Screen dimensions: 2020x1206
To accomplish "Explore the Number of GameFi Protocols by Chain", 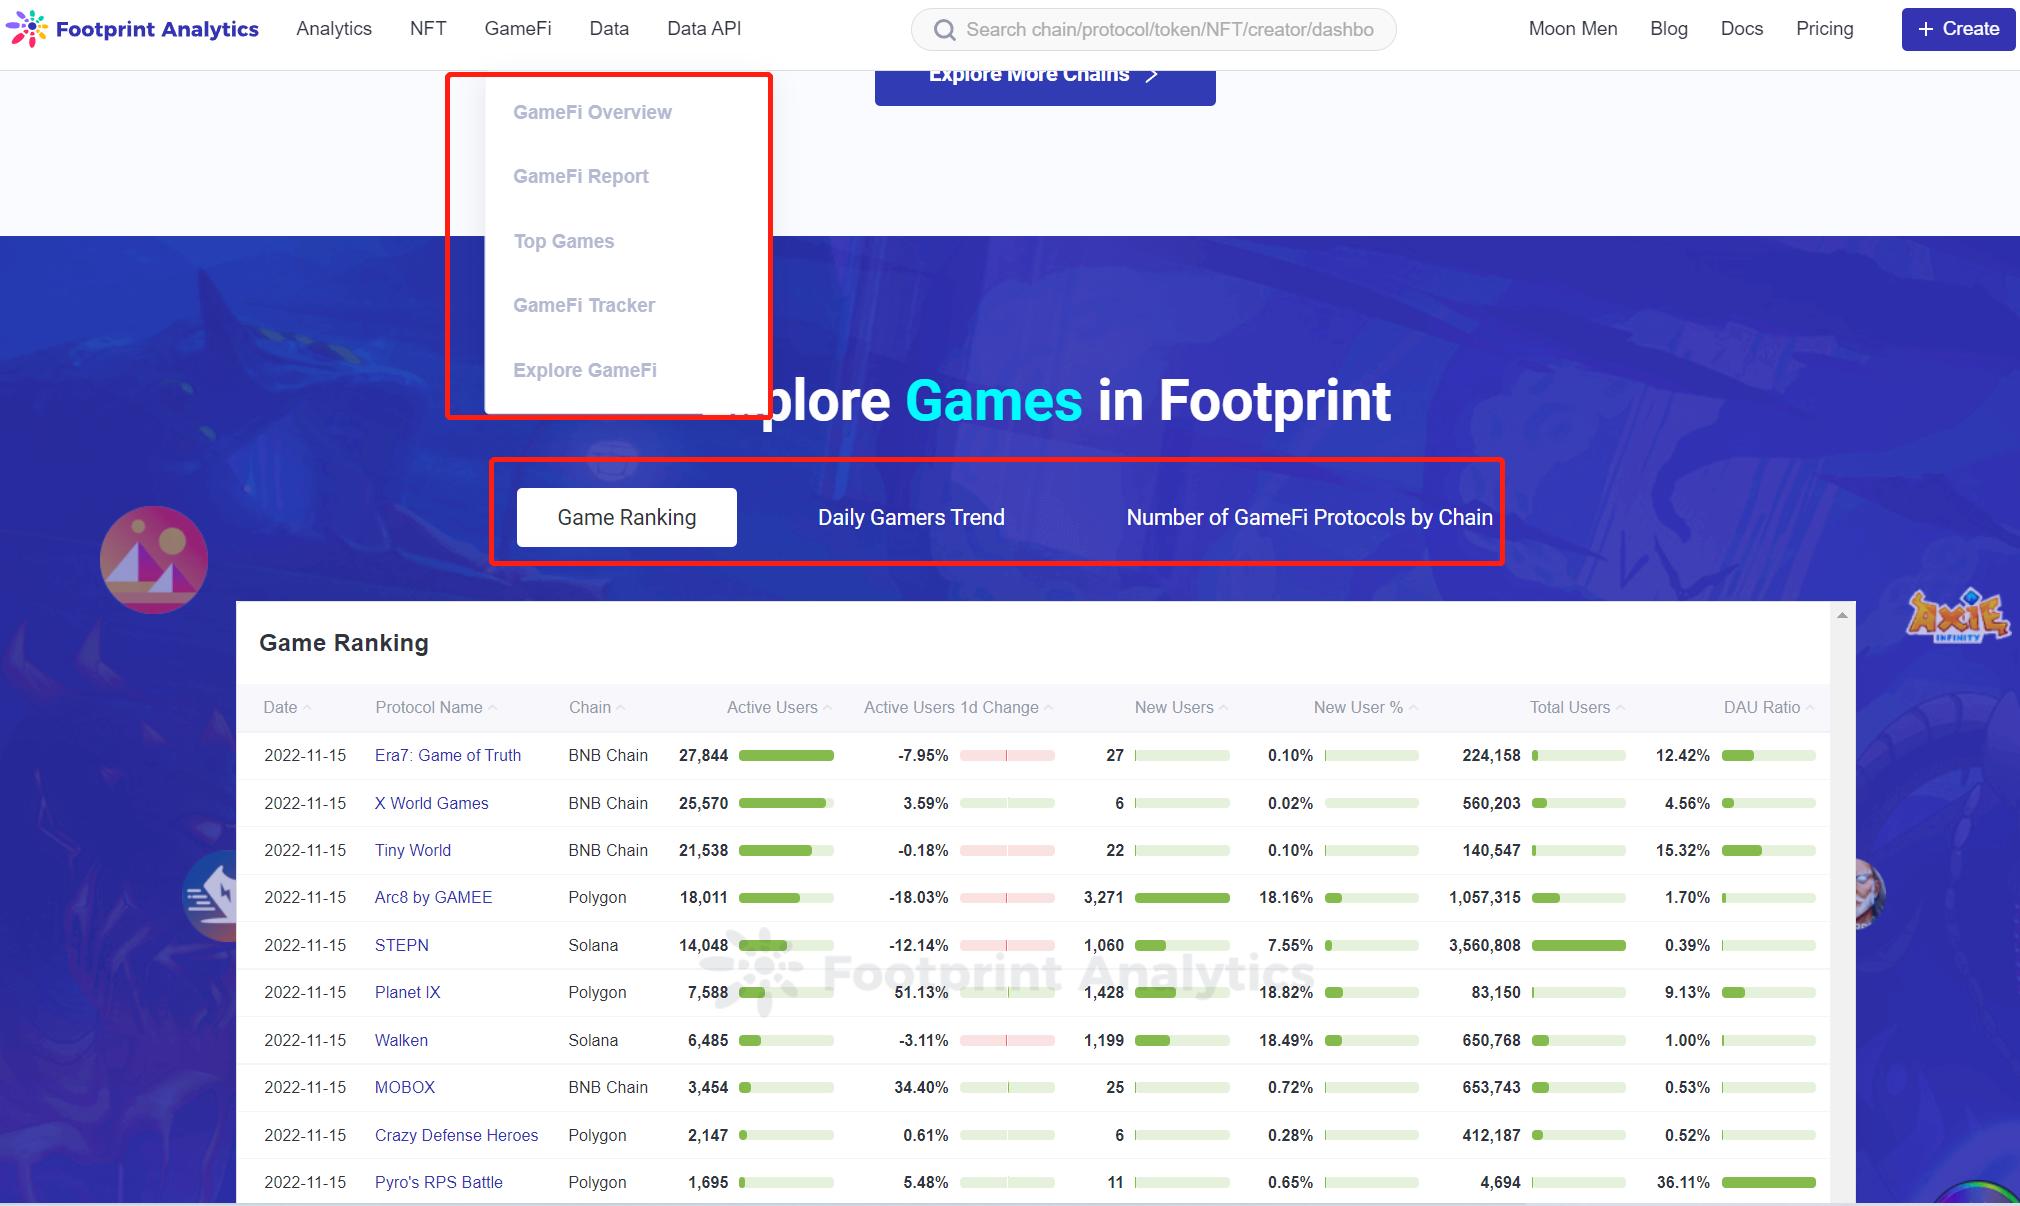I will (1306, 517).
